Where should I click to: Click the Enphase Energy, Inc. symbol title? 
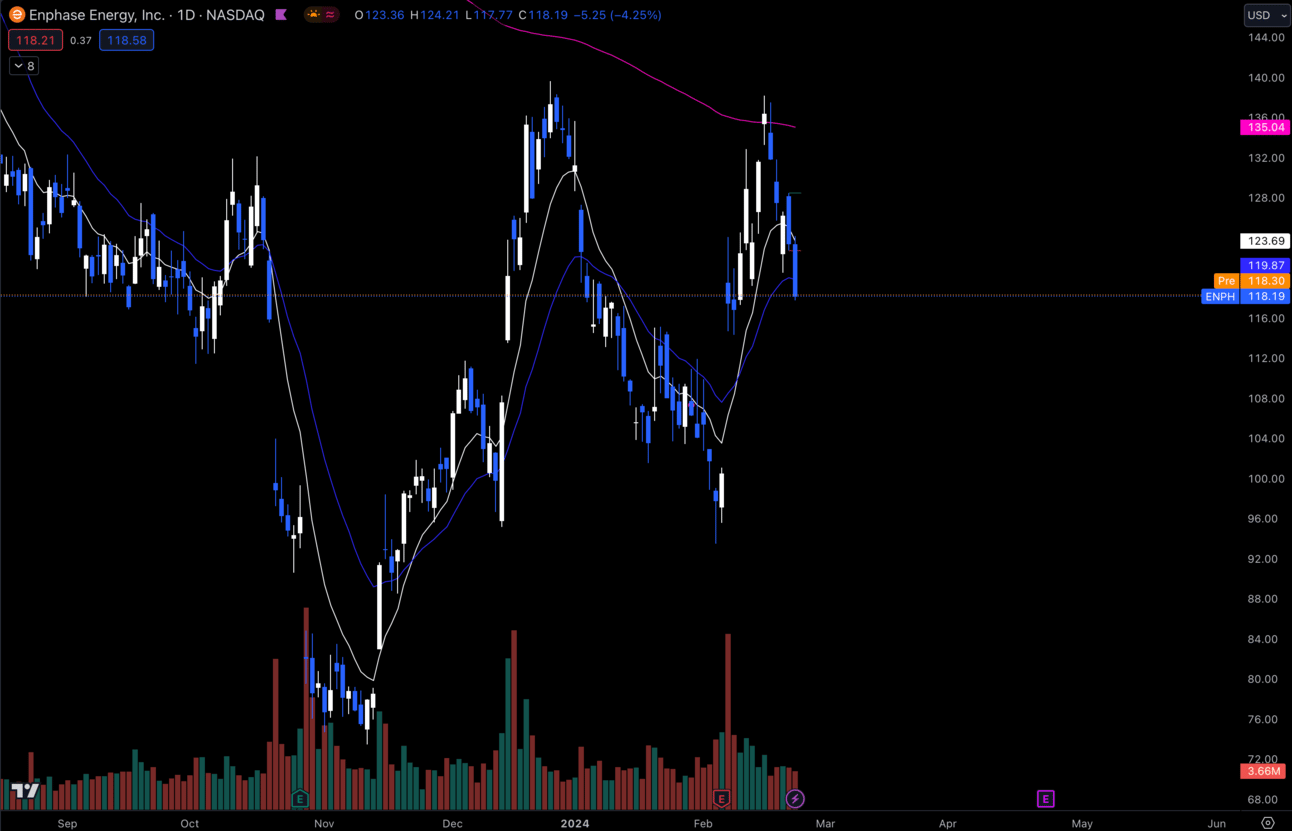[98, 15]
